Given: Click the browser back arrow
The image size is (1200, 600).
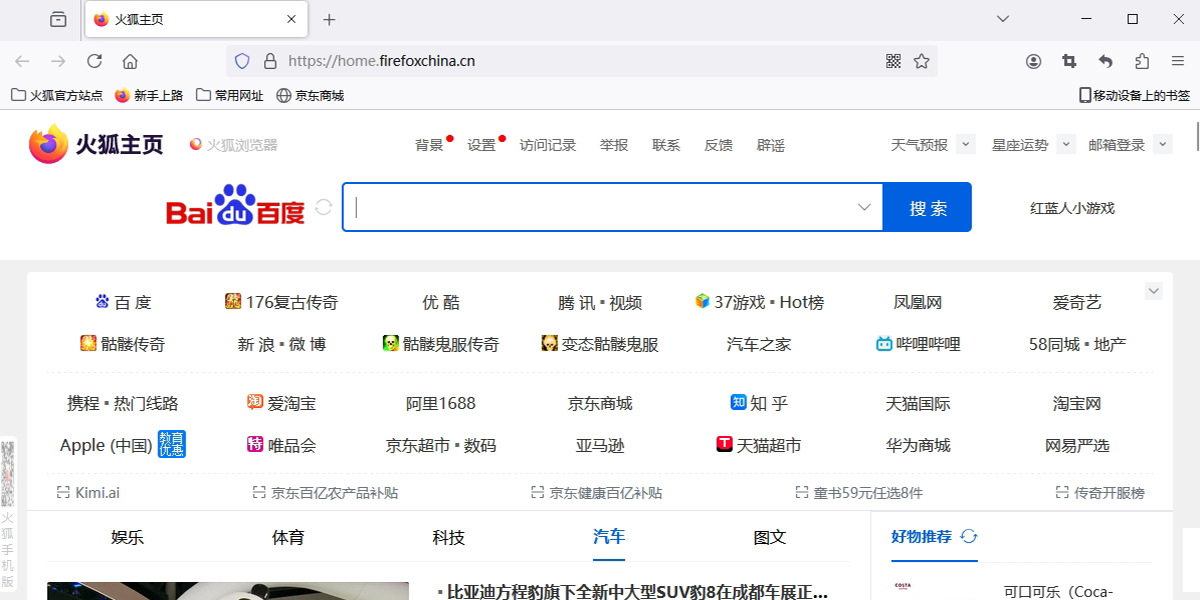Looking at the screenshot, I should point(22,61).
